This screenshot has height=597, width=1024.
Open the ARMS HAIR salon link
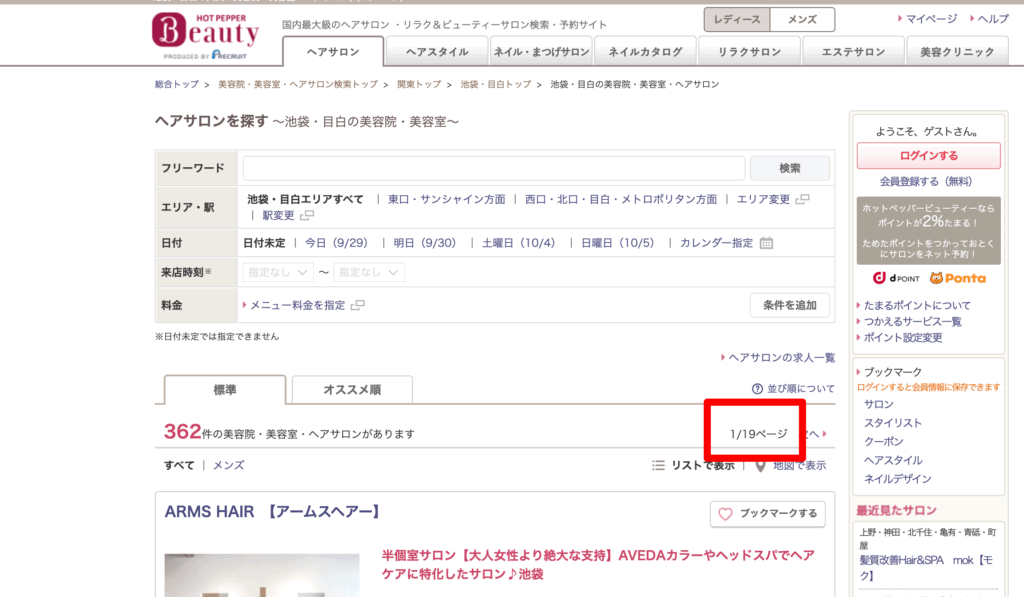272,512
